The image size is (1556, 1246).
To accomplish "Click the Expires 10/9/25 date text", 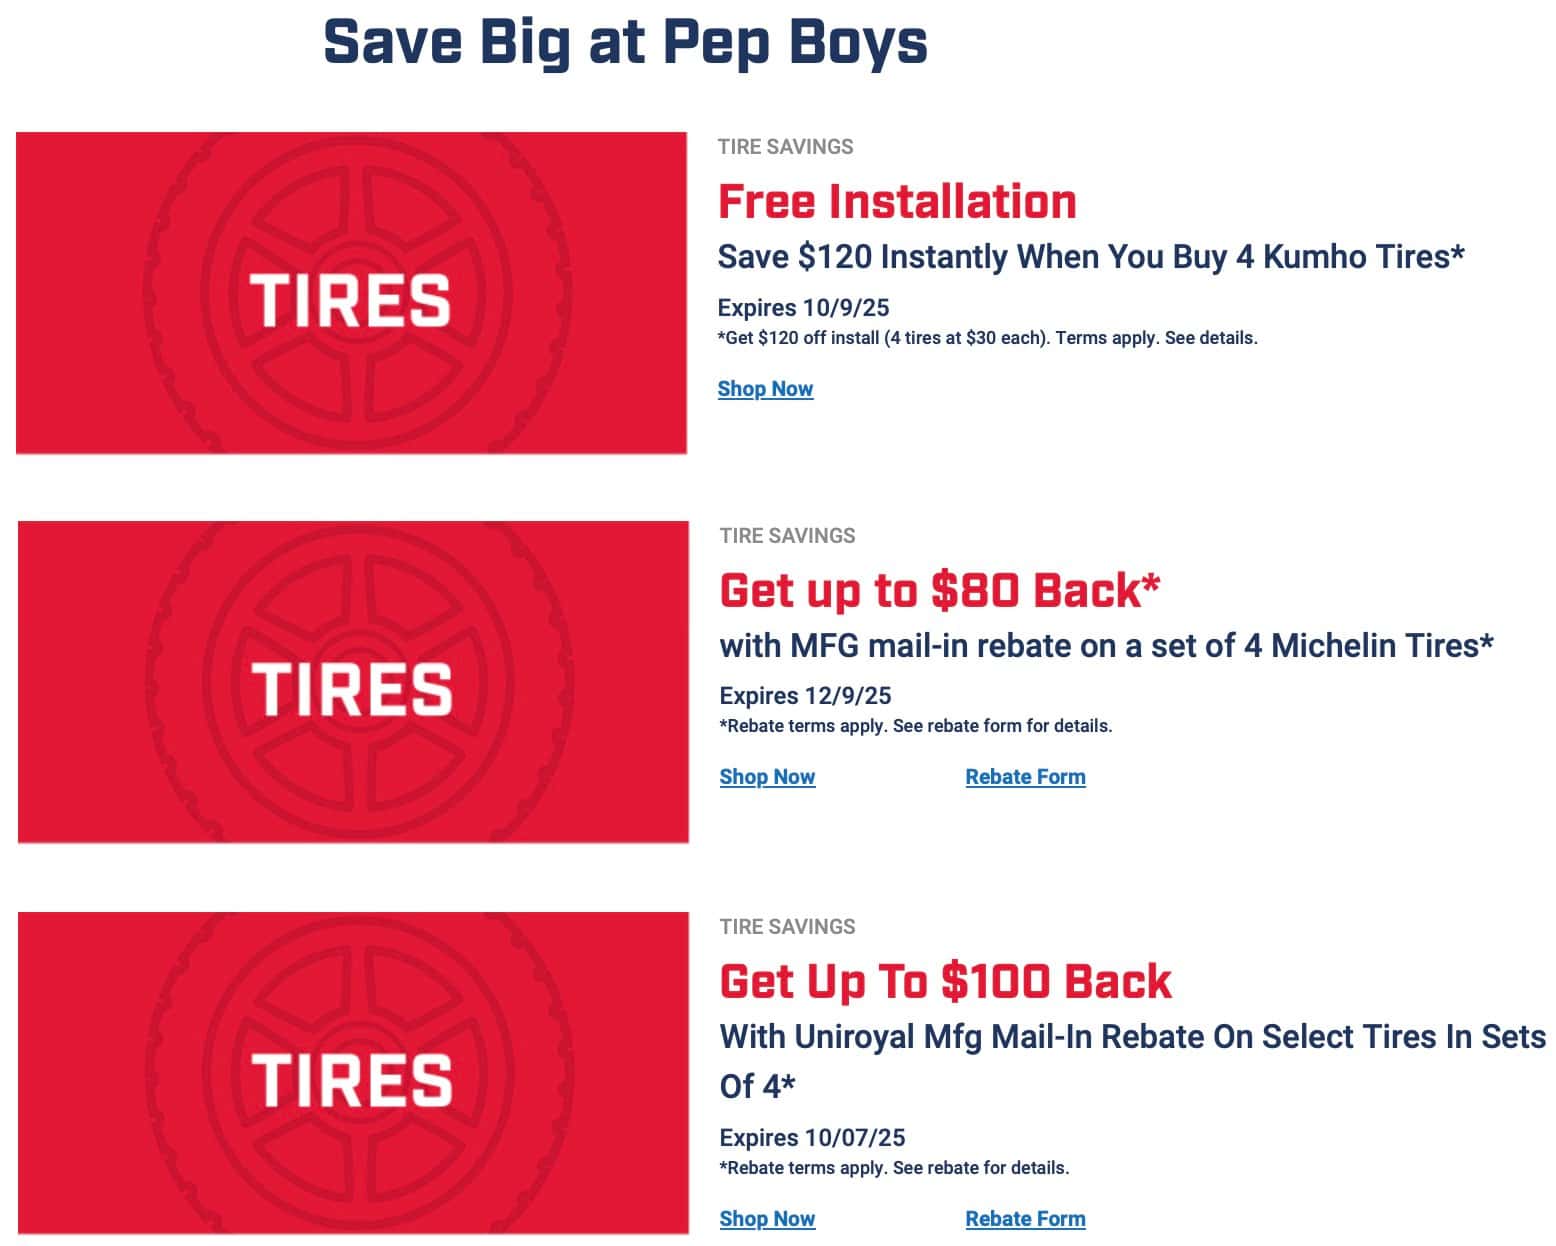I will [x=803, y=308].
